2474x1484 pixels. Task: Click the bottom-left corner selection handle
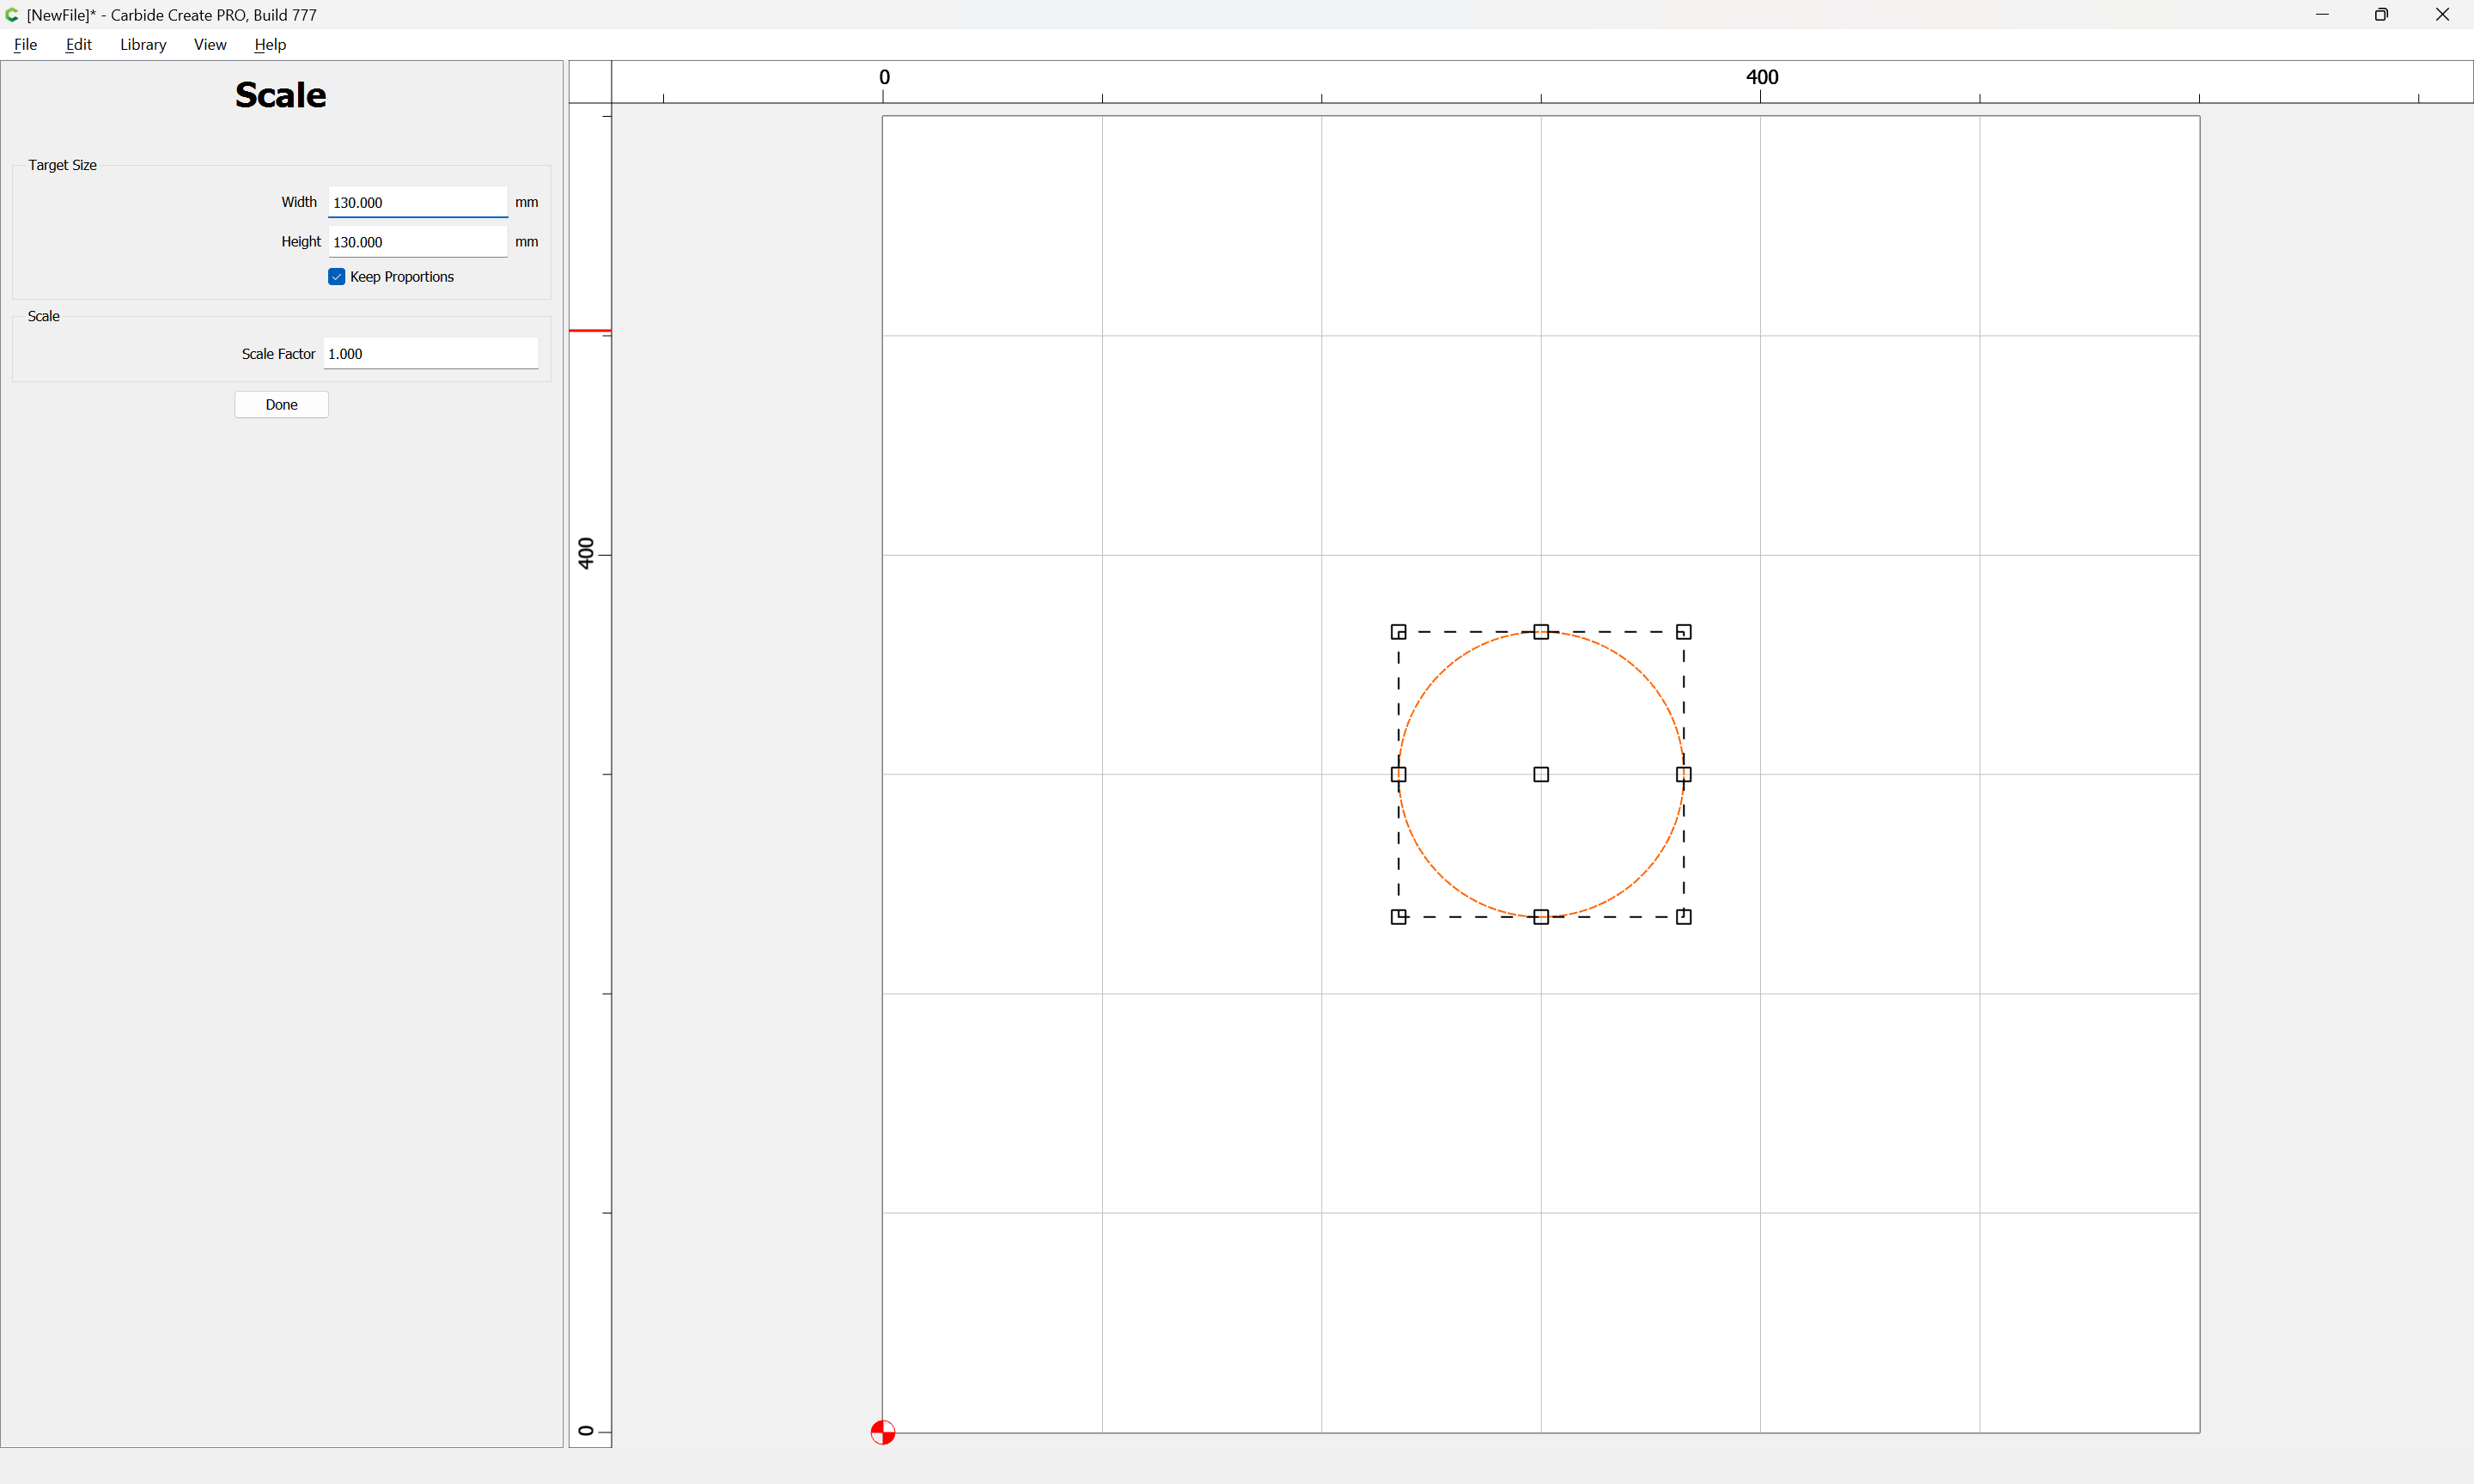tap(1398, 916)
